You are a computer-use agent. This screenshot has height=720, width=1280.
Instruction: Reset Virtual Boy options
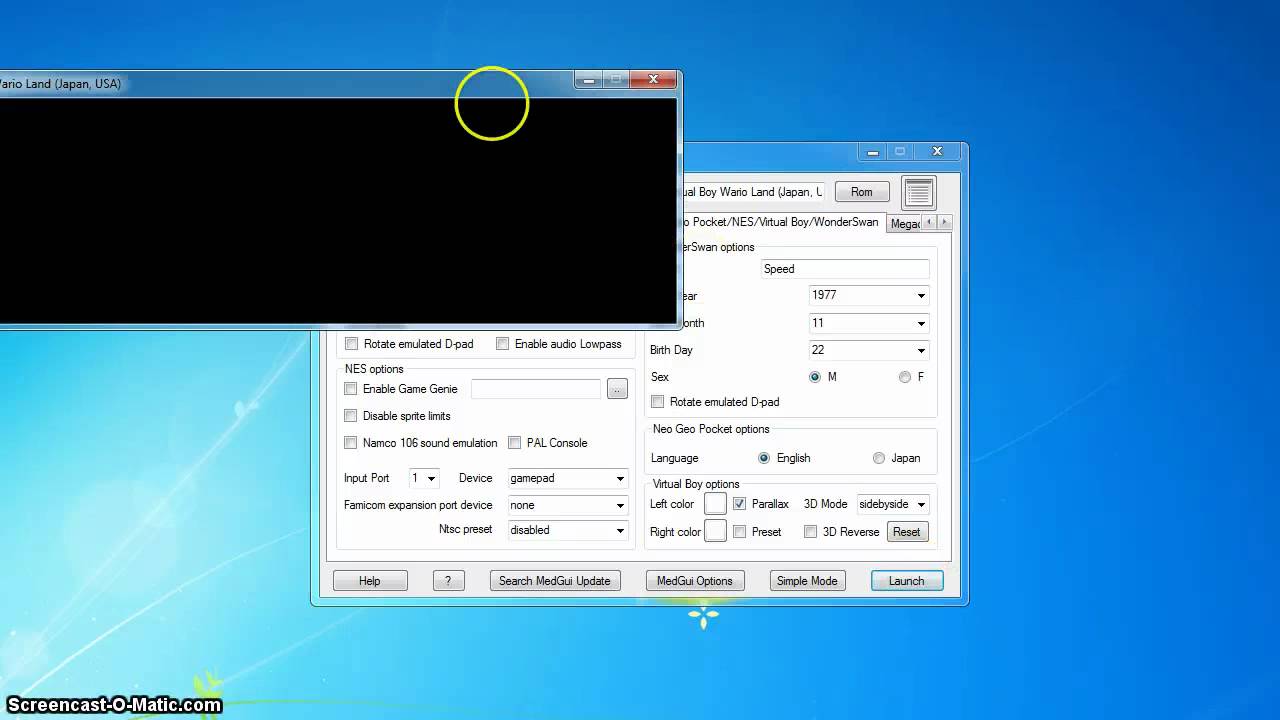coord(907,532)
